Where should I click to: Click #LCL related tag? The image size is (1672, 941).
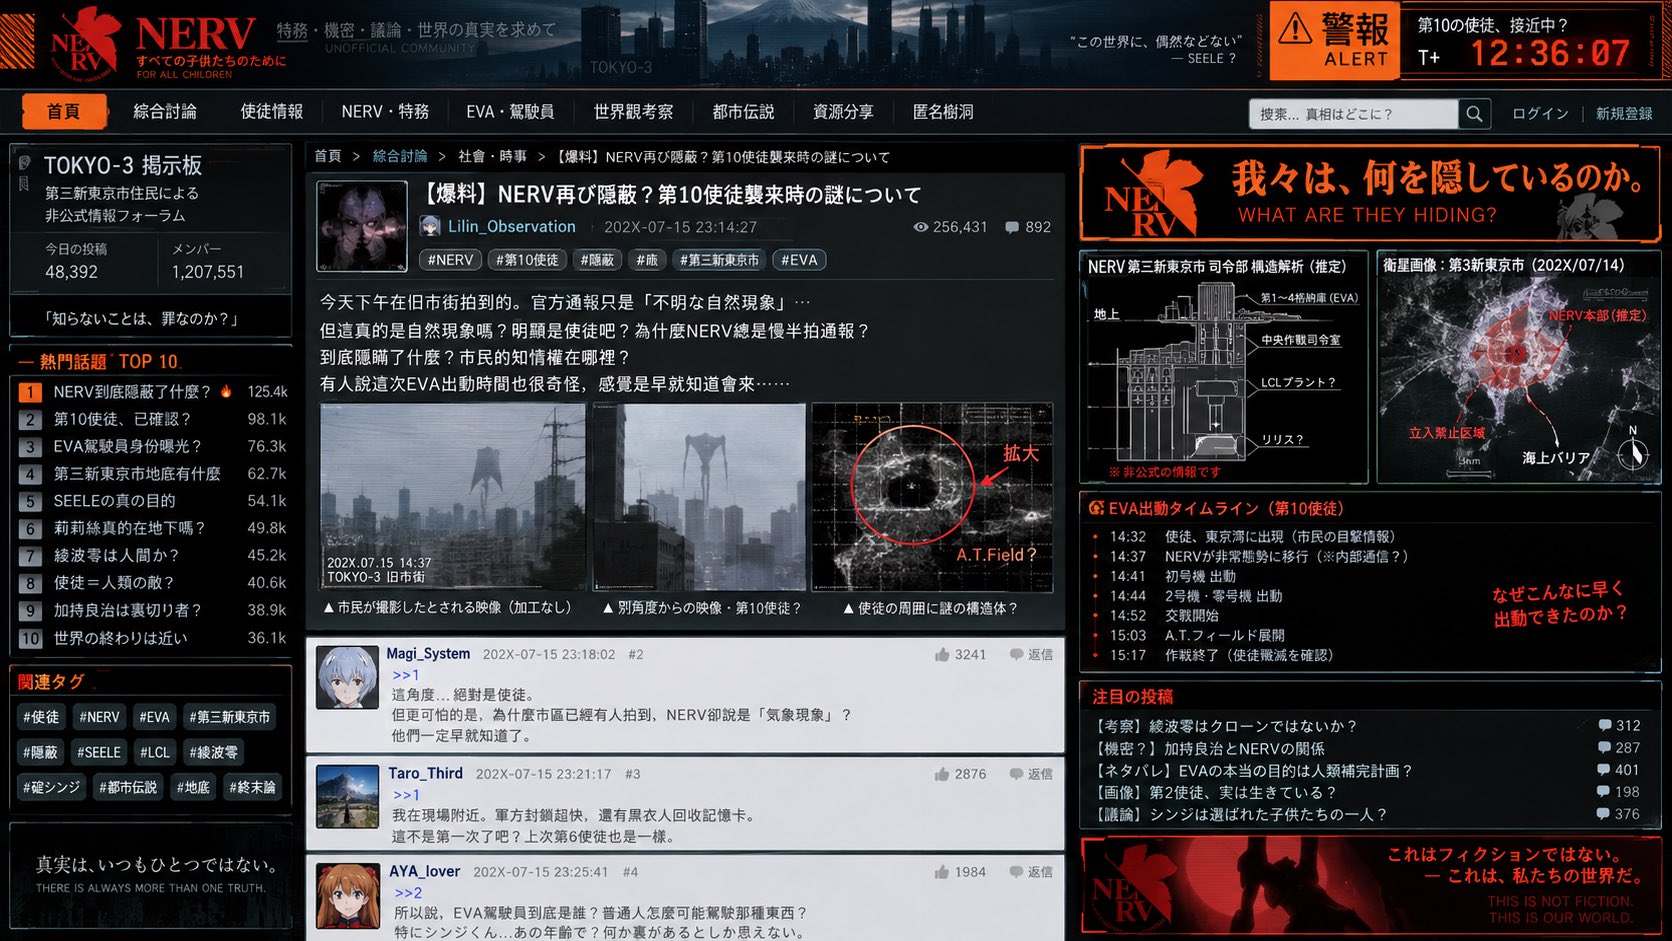click(155, 752)
